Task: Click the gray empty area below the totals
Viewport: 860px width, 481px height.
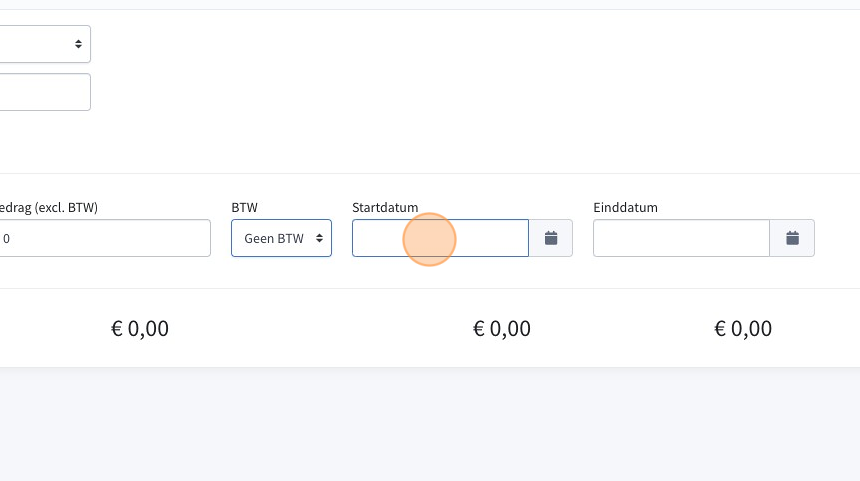Action: point(430,424)
